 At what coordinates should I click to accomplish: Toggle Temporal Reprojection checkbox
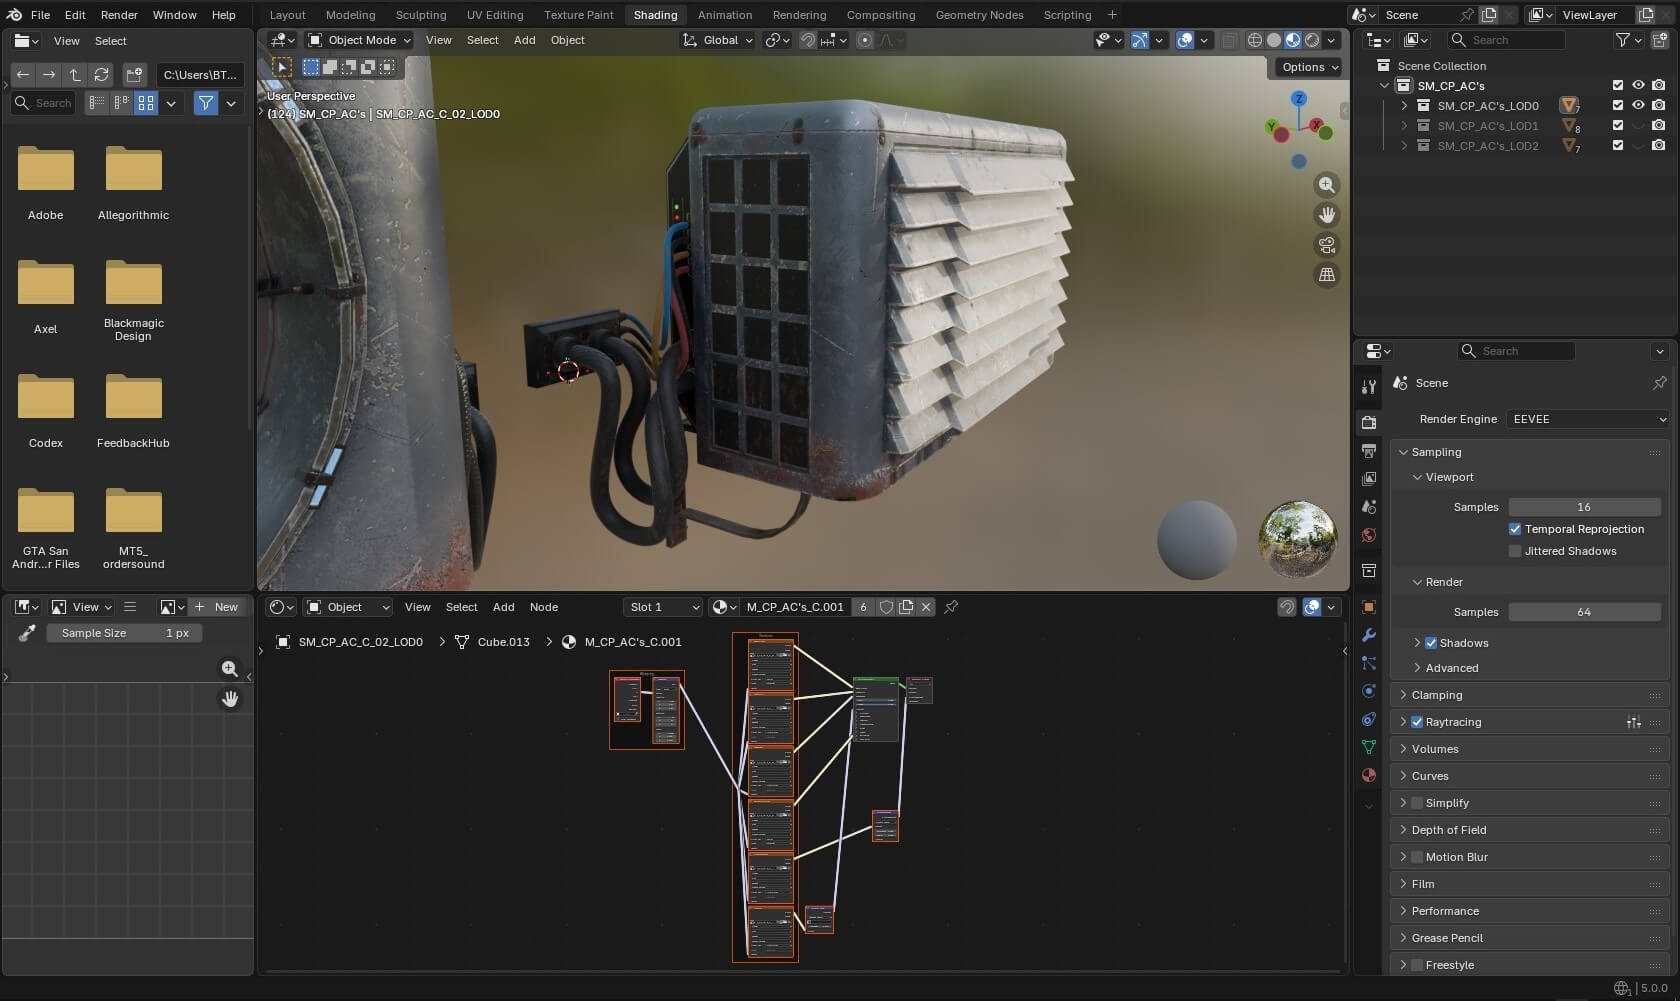coord(1515,529)
